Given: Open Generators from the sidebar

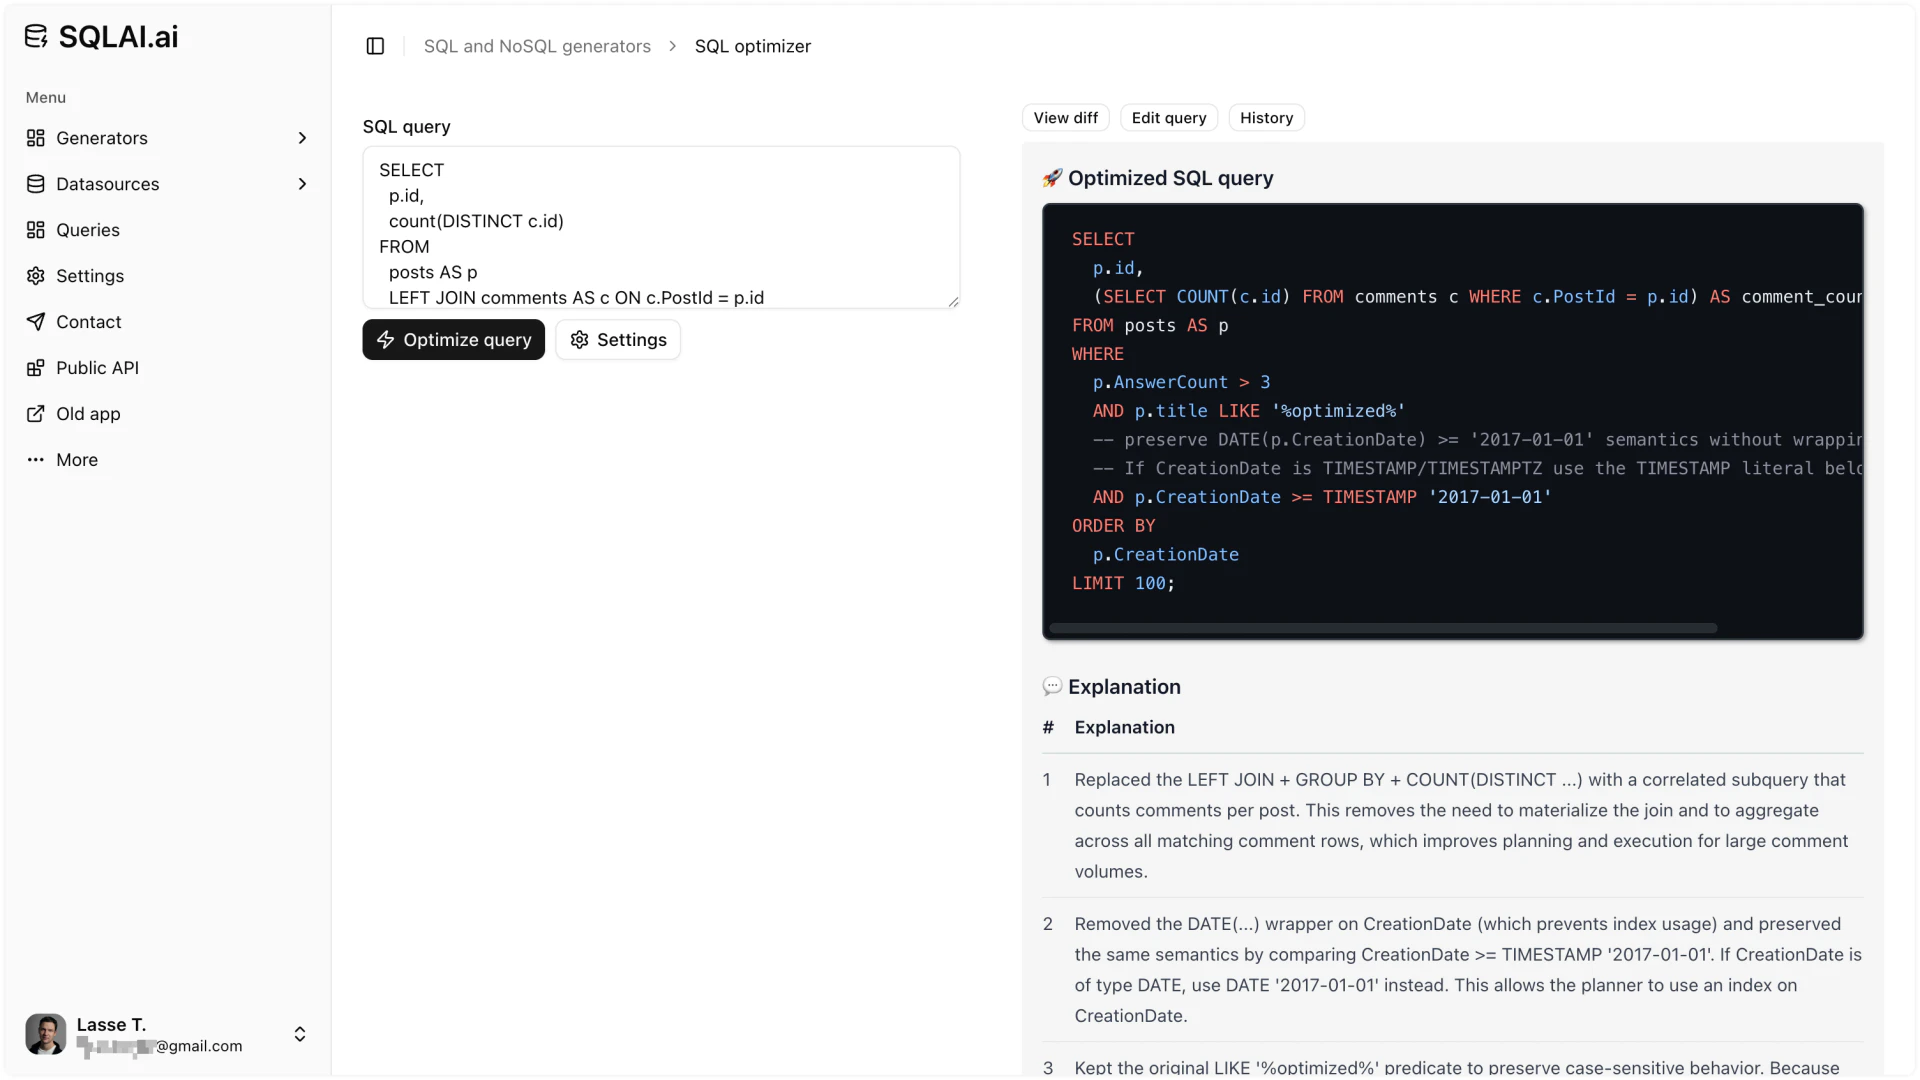Looking at the screenshot, I should point(103,138).
